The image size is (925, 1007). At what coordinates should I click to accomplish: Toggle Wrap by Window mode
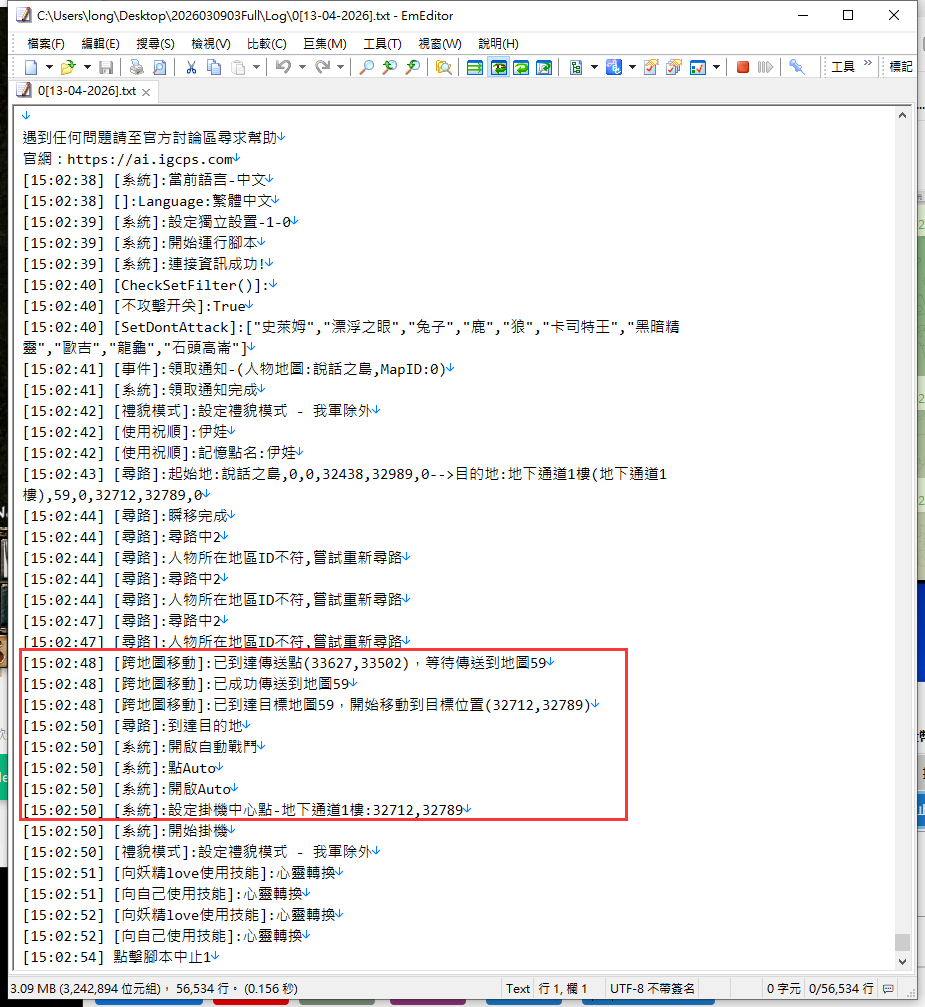[521, 67]
